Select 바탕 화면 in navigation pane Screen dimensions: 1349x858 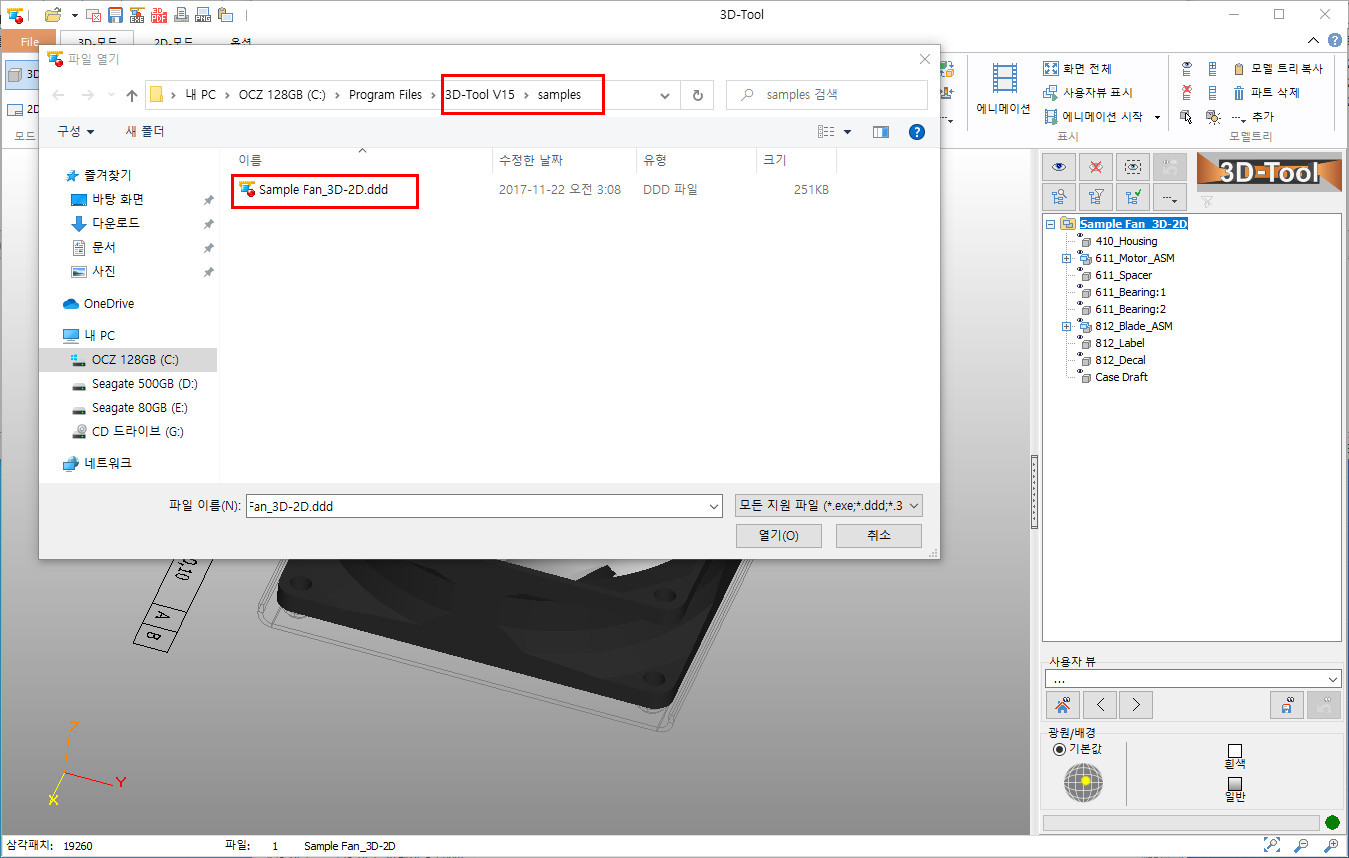pos(118,199)
